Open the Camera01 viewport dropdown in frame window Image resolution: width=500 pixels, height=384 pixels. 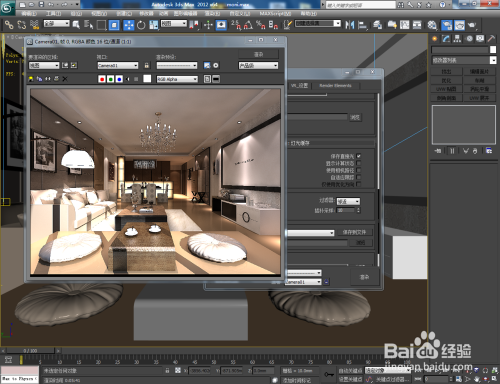[x=118, y=65]
